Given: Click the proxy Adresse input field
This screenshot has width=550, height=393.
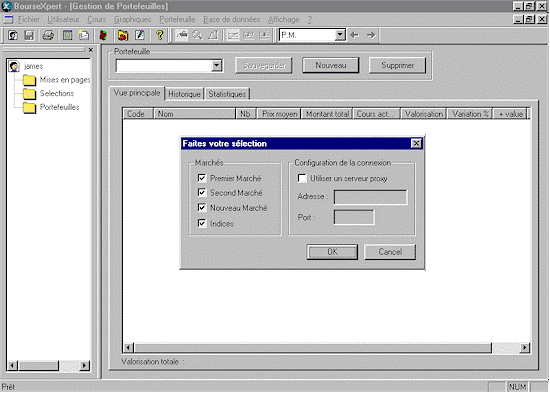Looking at the screenshot, I should click(370, 197).
